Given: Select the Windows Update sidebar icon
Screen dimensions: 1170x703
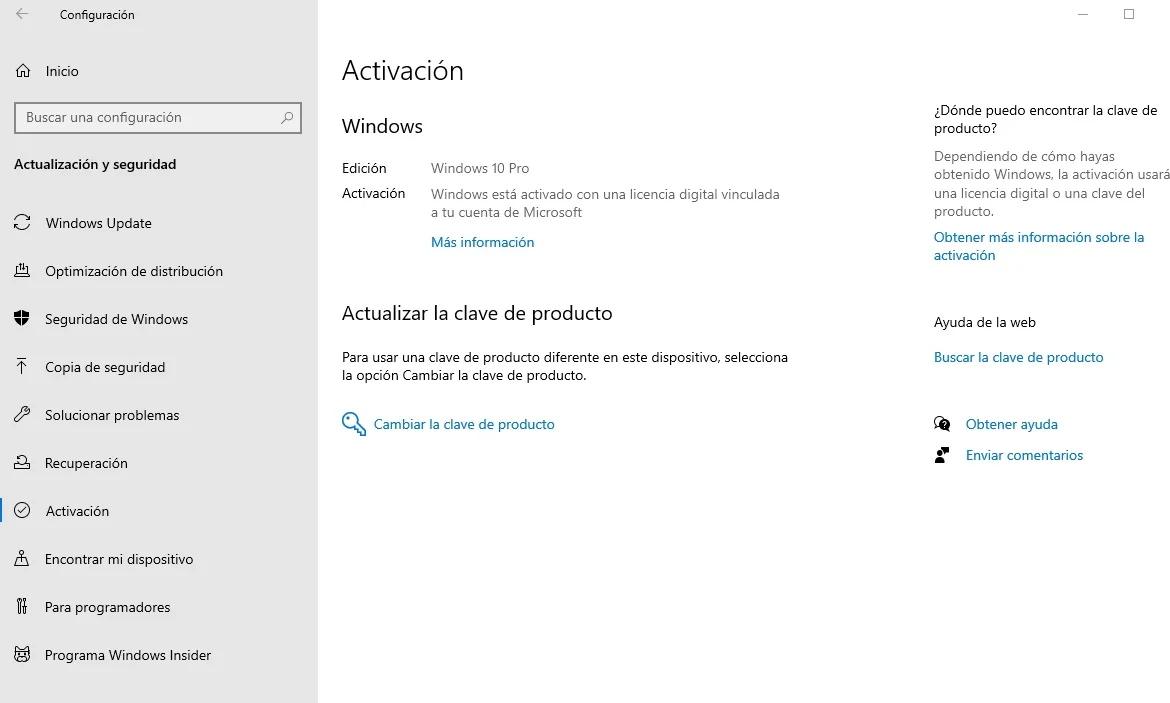Looking at the screenshot, I should [x=21, y=223].
